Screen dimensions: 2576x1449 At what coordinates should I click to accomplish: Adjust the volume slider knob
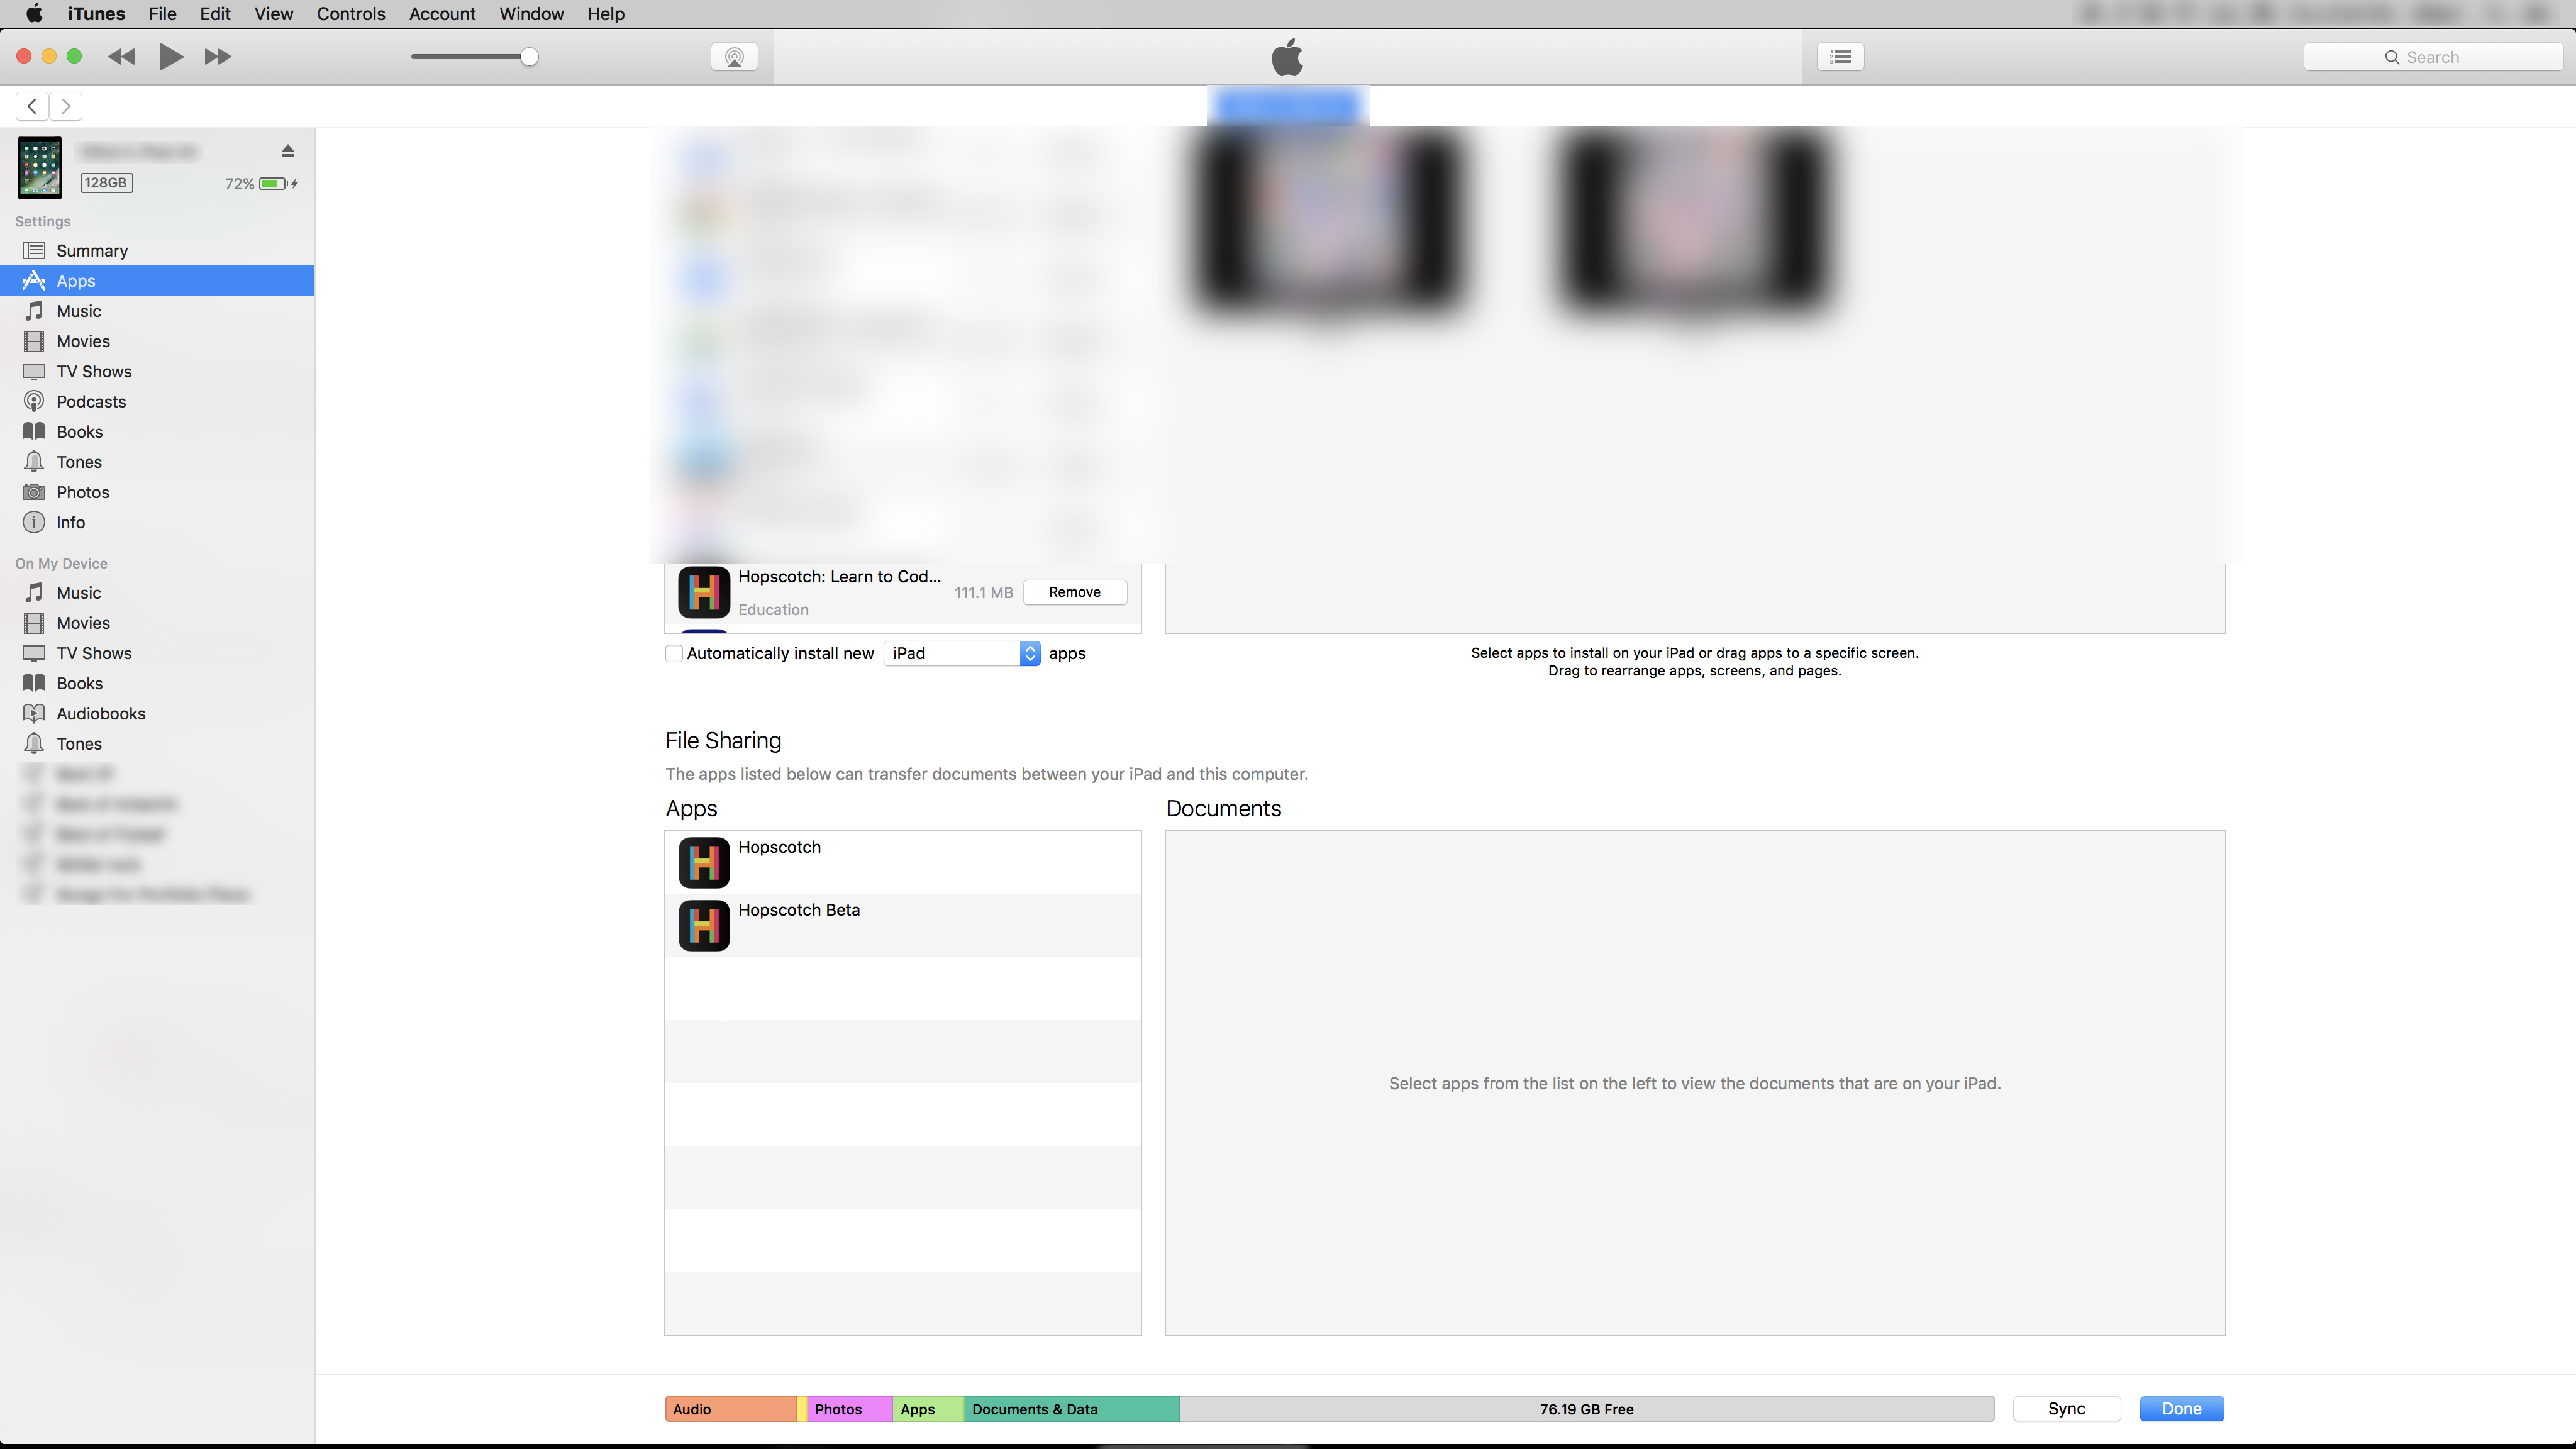coord(529,57)
